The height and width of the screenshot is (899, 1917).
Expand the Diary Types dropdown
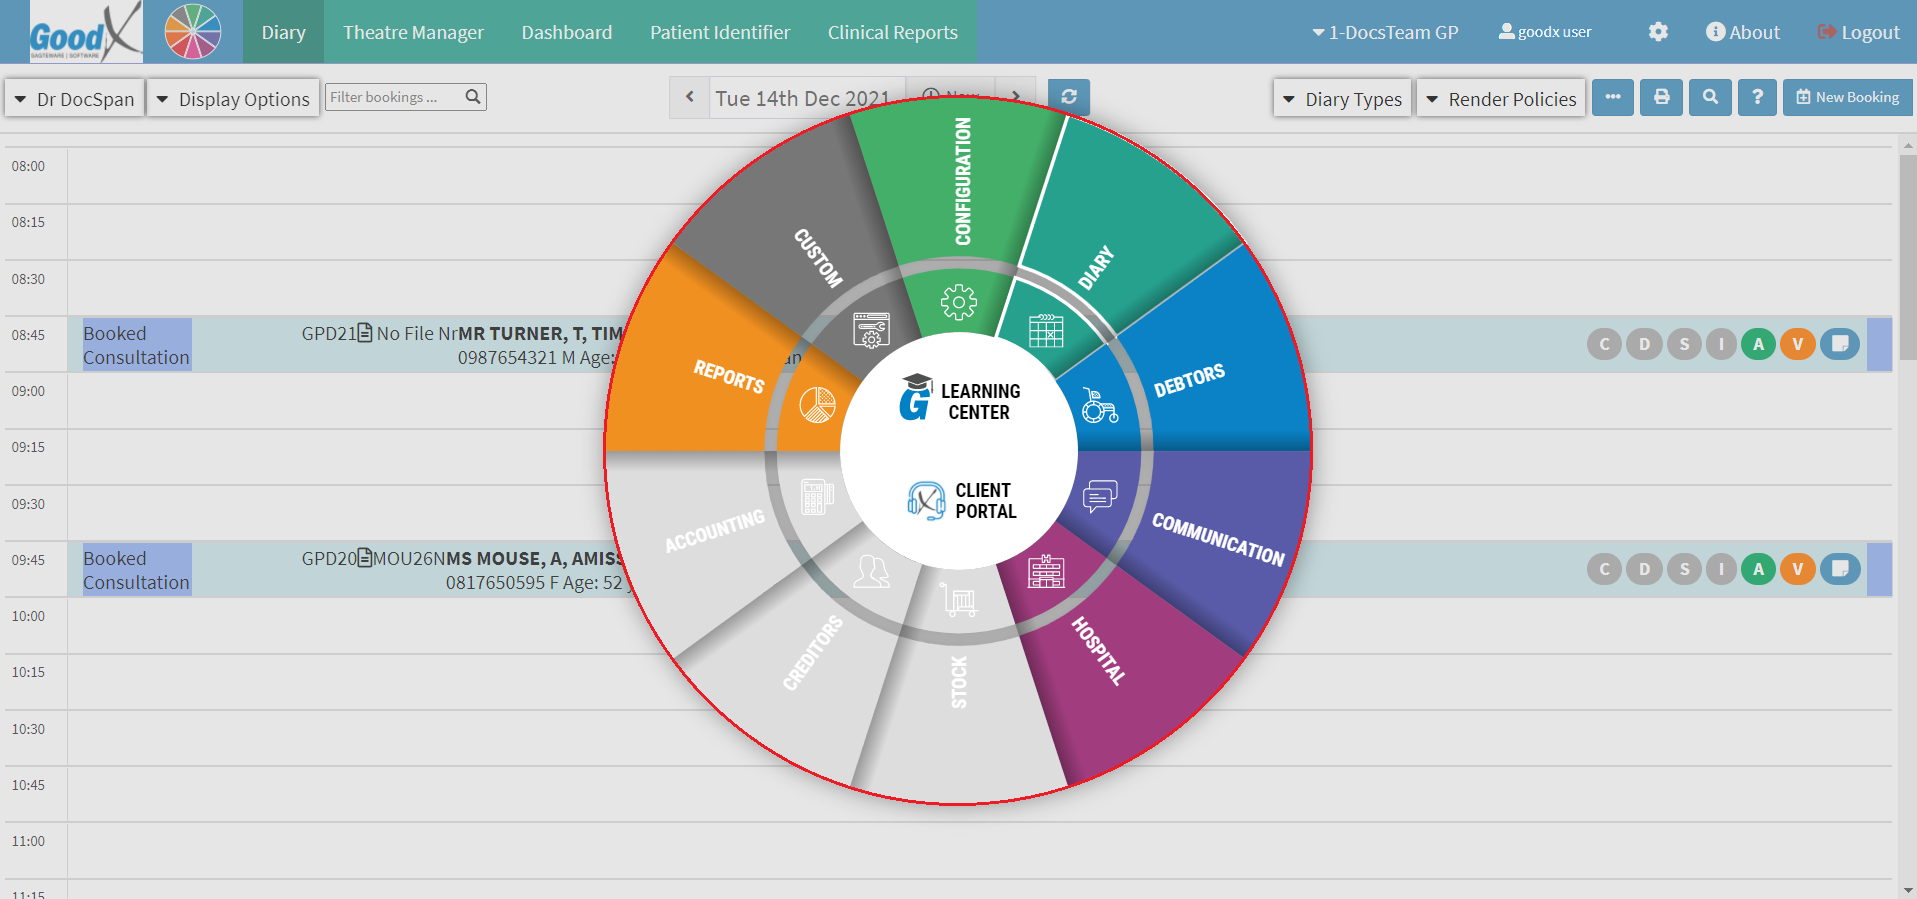(x=1342, y=99)
